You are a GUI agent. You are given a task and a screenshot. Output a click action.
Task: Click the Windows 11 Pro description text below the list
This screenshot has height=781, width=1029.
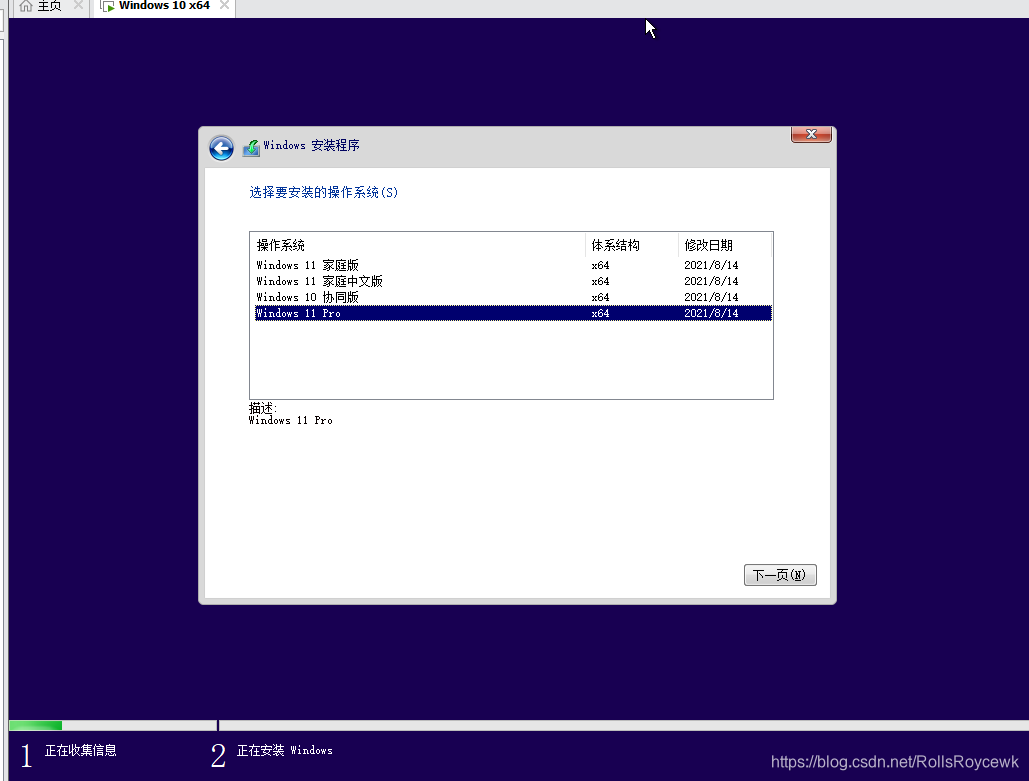290,420
